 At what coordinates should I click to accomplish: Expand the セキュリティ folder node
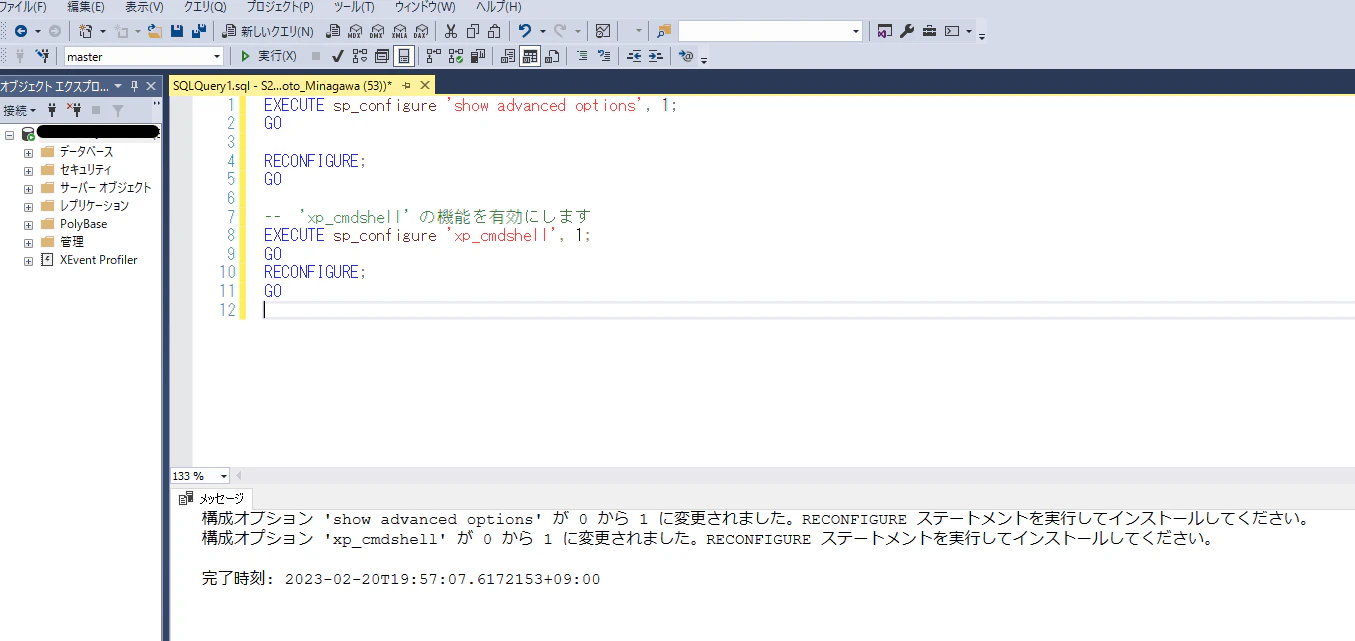tap(28, 170)
